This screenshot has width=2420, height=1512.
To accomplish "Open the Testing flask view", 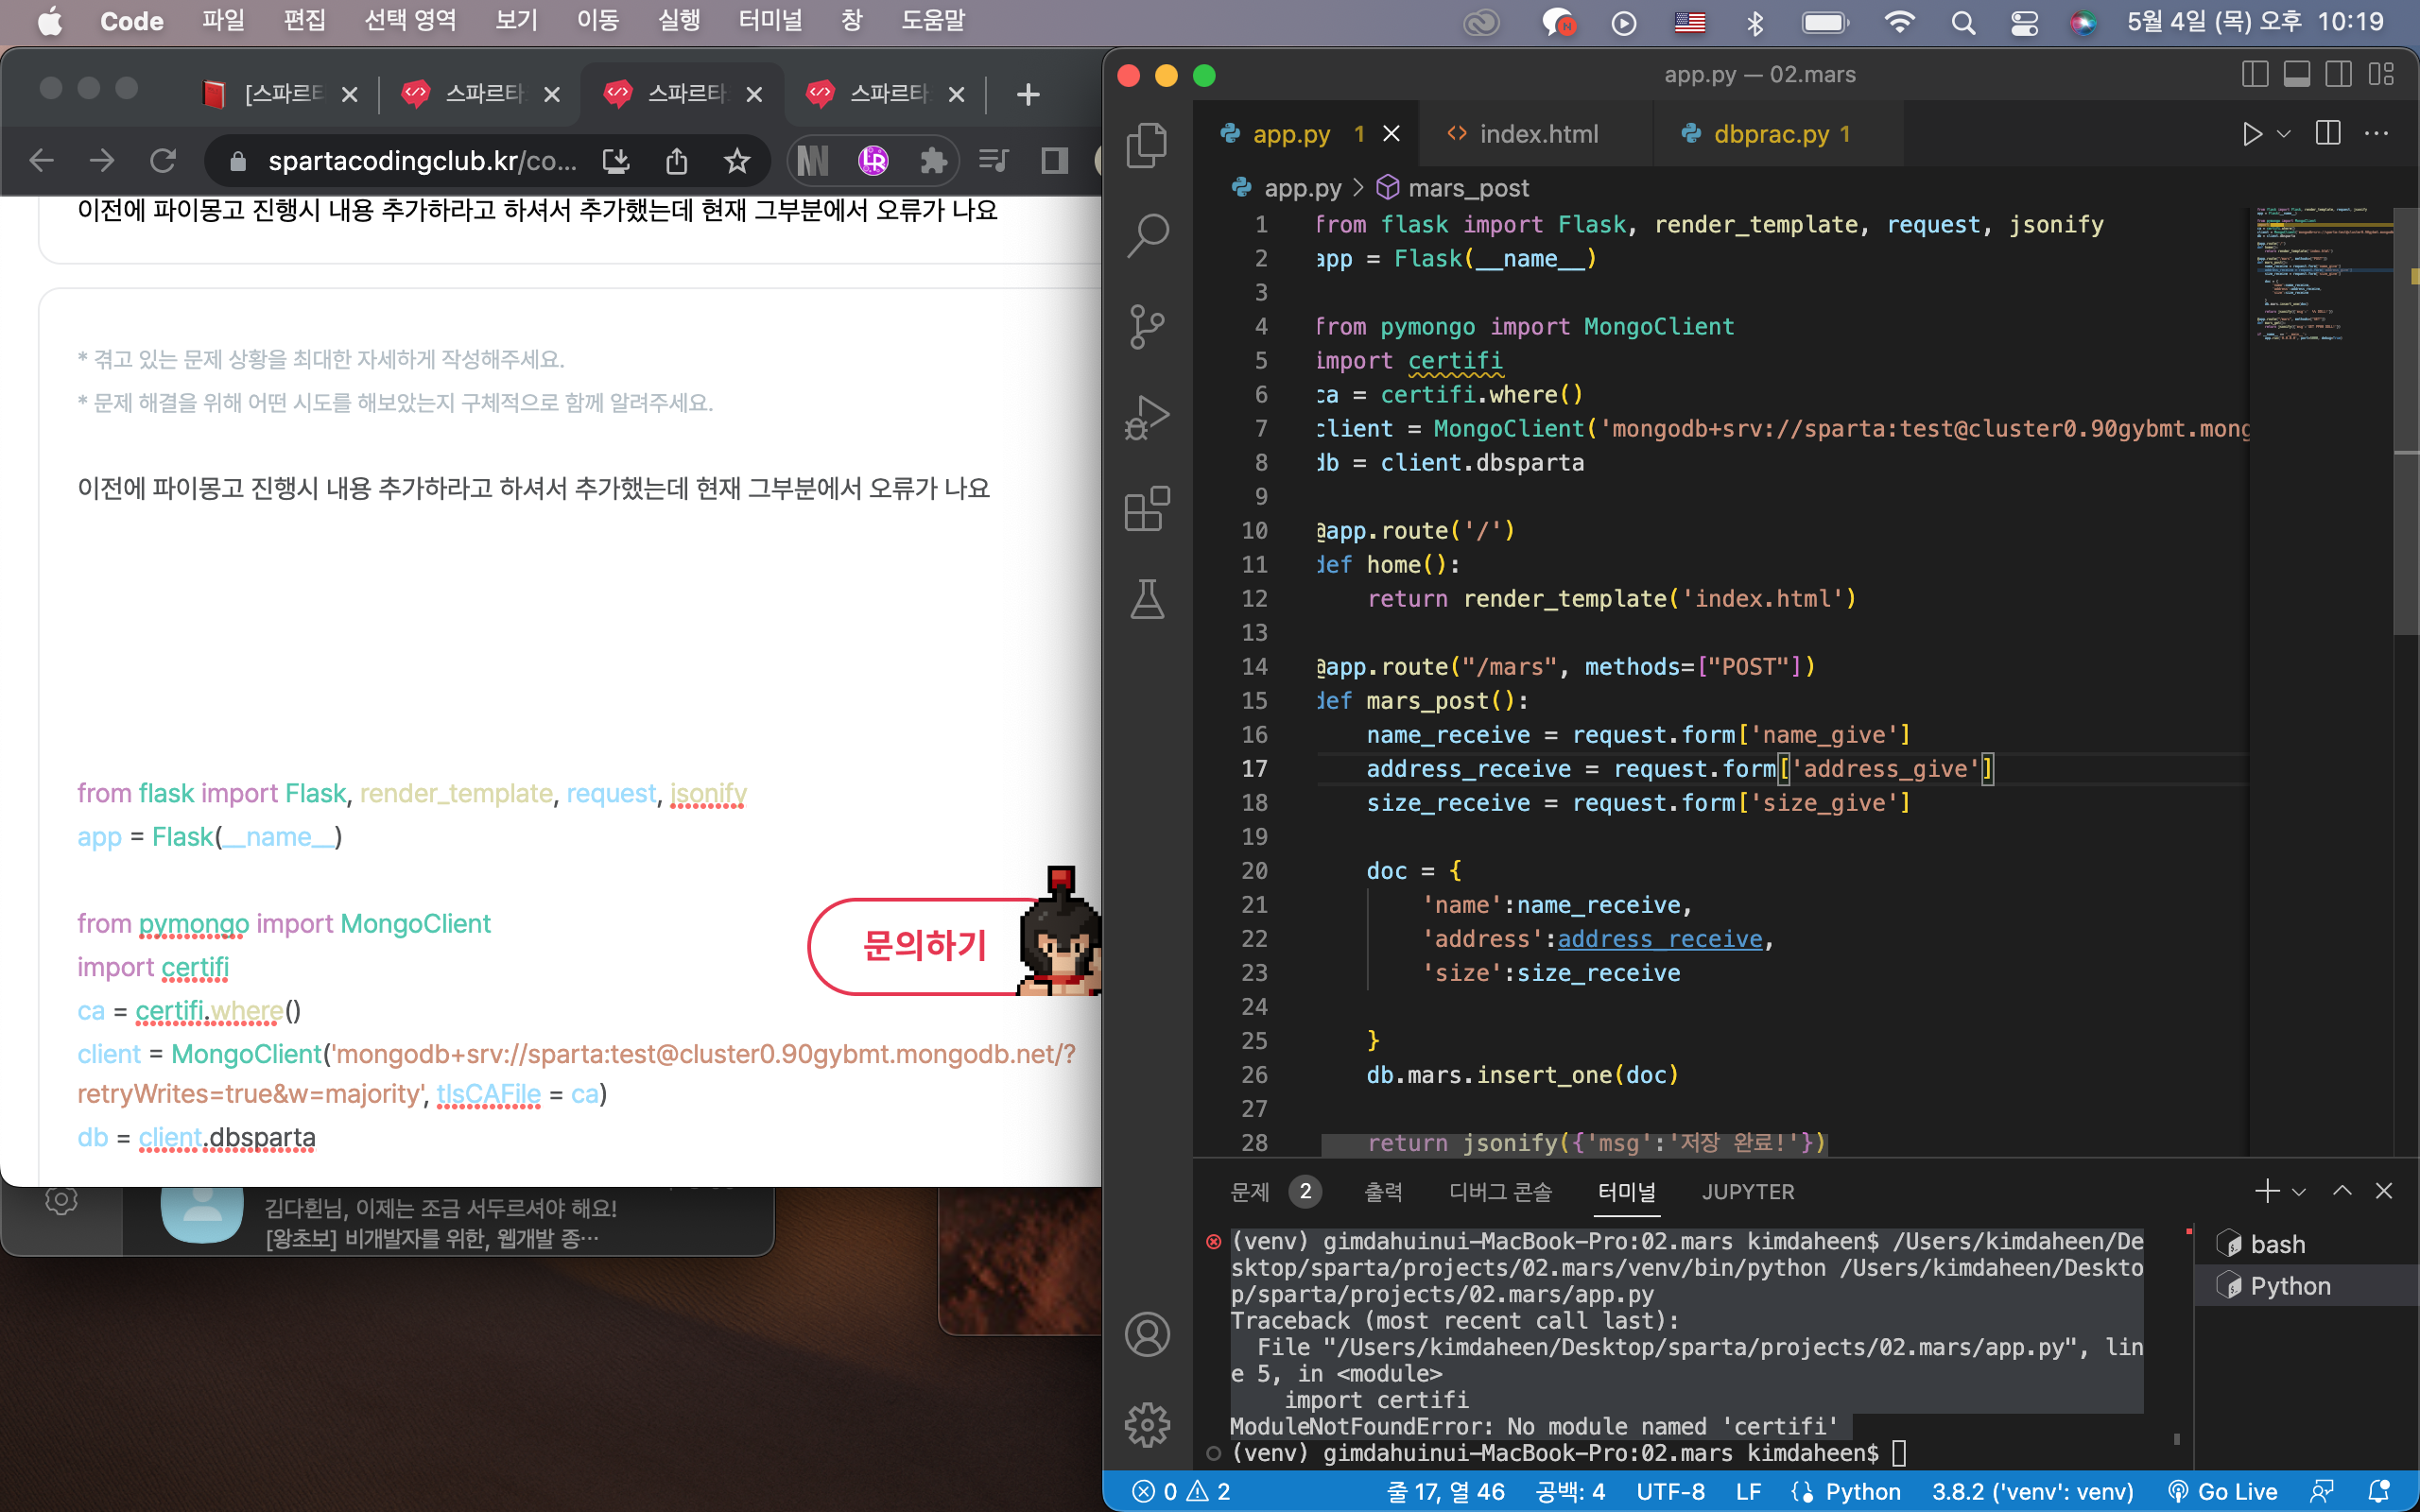I will pos(1147,599).
